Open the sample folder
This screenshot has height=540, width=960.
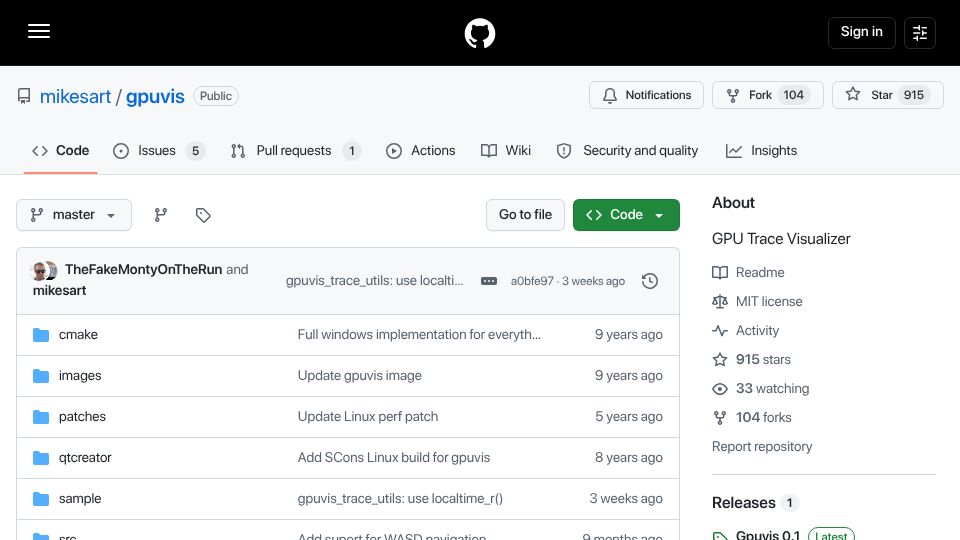[x=80, y=499]
